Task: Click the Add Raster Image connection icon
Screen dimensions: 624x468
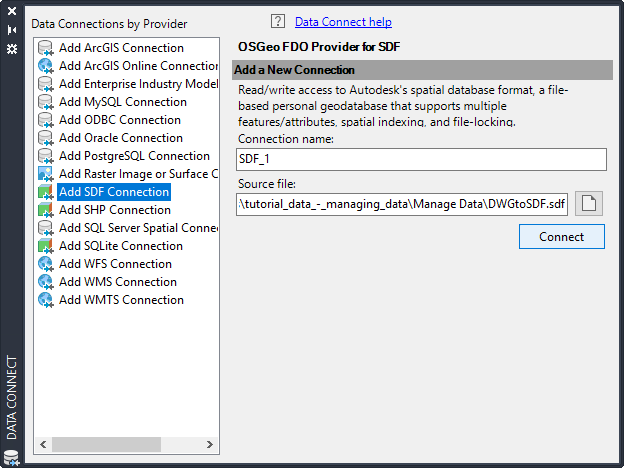Action: 46,174
